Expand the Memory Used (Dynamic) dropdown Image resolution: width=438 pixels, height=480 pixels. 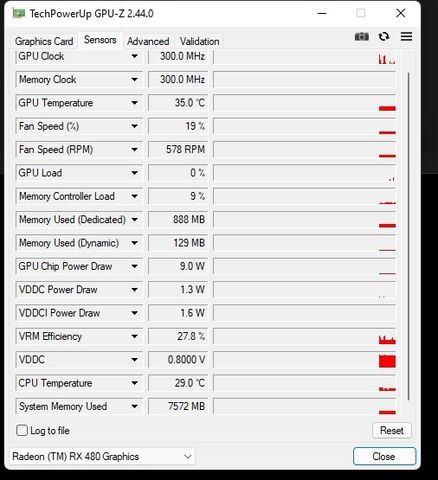(135, 243)
